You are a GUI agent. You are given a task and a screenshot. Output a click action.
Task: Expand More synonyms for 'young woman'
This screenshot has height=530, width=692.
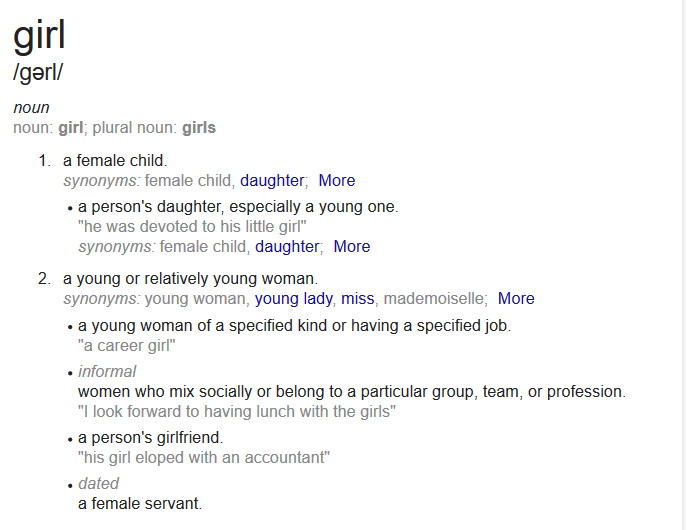pyautogui.click(x=516, y=298)
